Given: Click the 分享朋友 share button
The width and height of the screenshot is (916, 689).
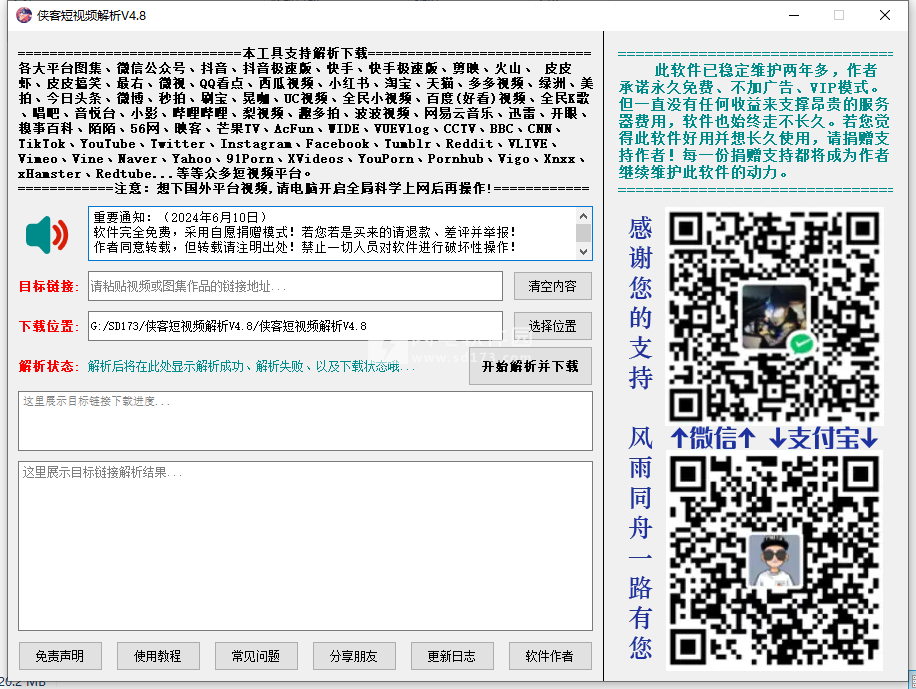Looking at the screenshot, I should click(x=354, y=656).
